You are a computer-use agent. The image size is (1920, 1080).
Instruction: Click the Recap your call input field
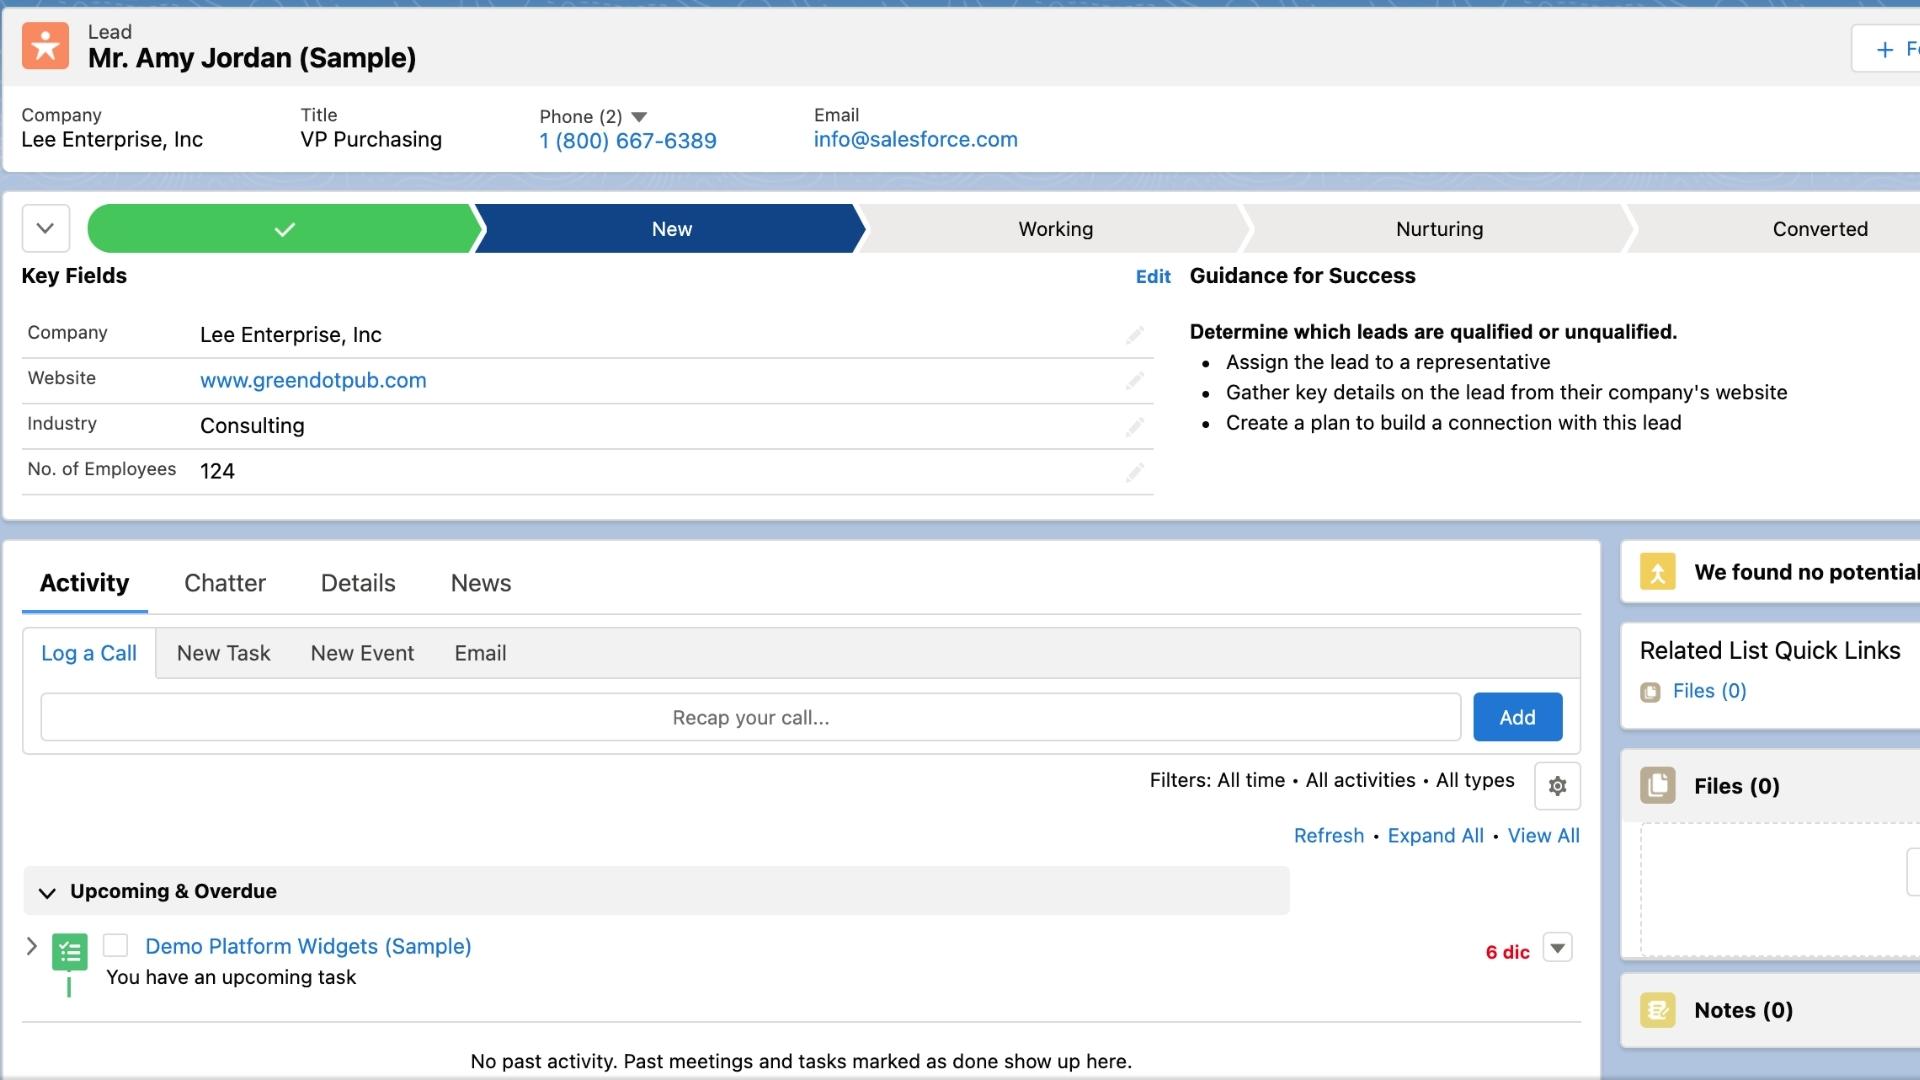click(x=751, y=717)
